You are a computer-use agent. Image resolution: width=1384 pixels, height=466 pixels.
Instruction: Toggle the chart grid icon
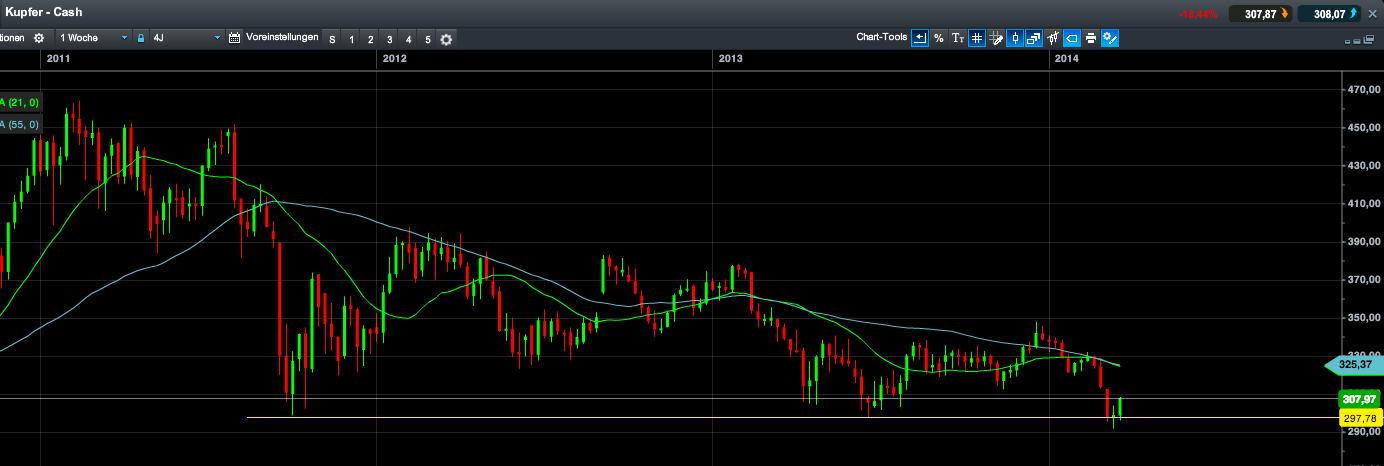click(977, 38)
